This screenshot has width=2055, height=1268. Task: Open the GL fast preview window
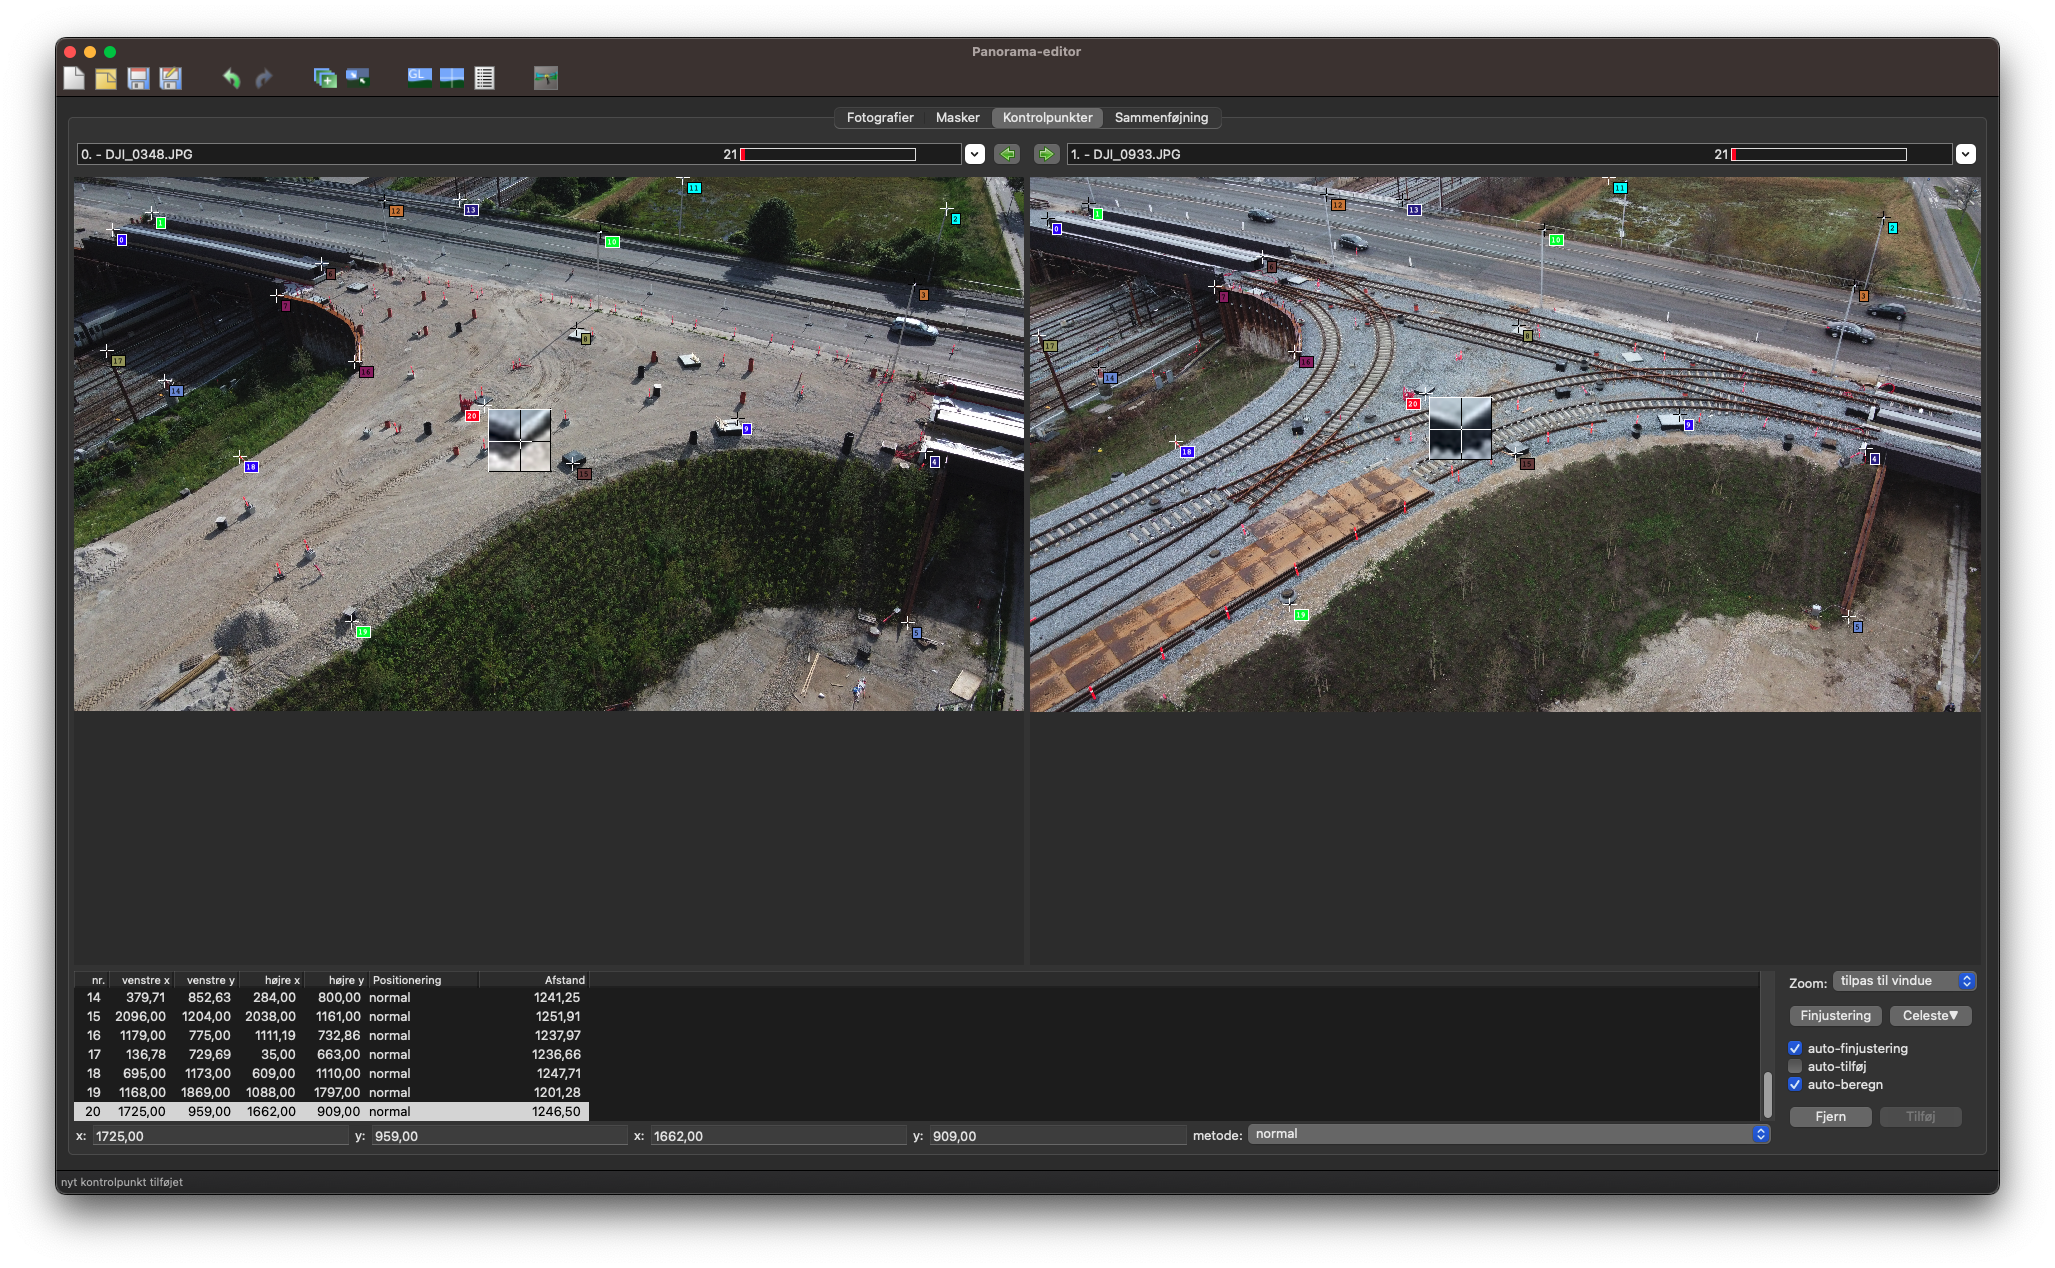click(x=419, y=78)
